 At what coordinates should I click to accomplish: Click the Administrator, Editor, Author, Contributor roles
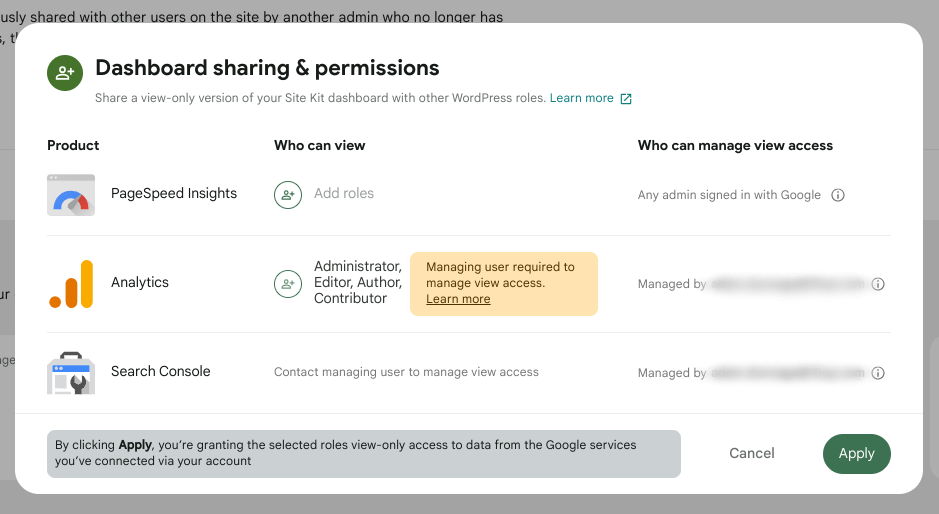tap(358, 282)
